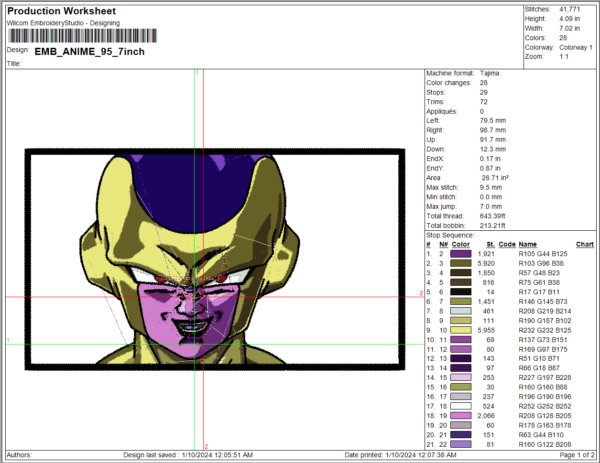Click the near-black swatch for R17 G17 B11

point(461,292)
